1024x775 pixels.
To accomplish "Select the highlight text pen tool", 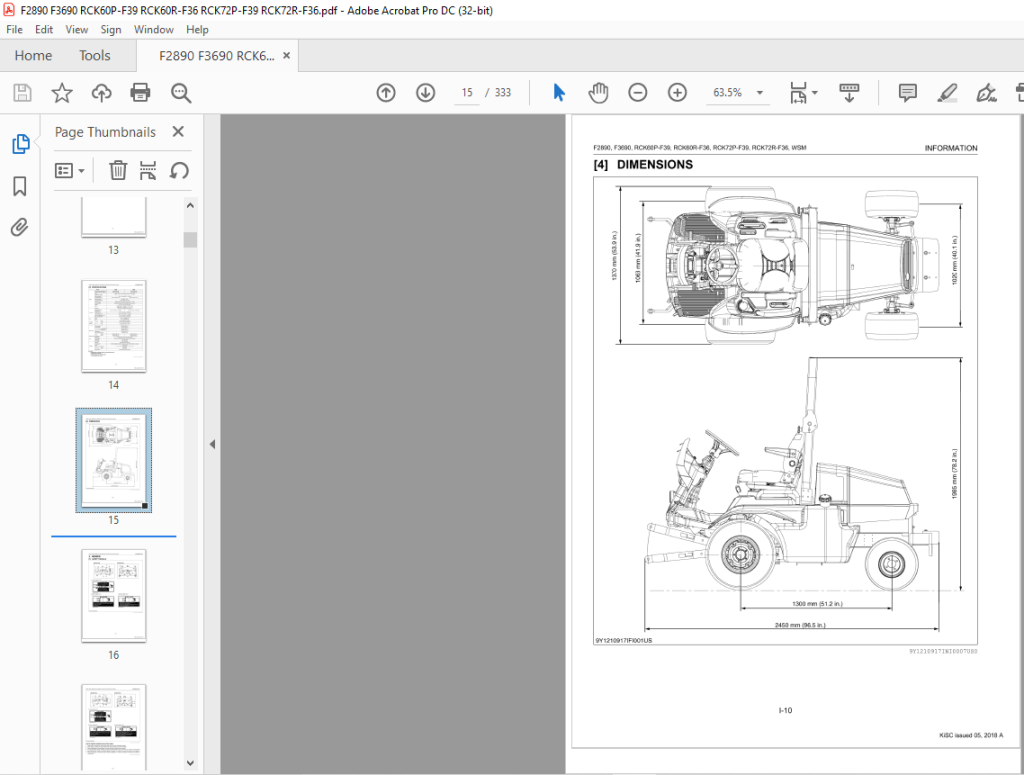I will click(947, 93).
